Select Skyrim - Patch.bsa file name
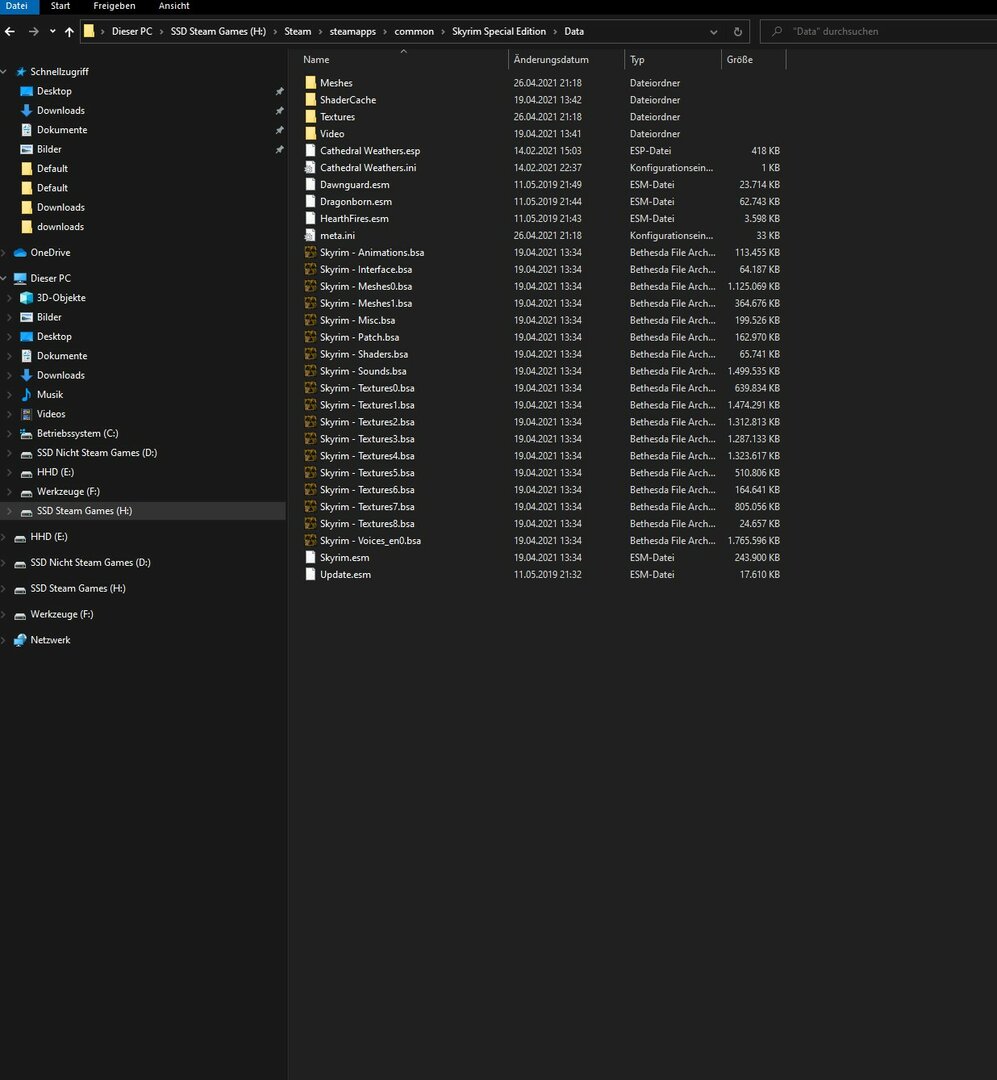 [360, 338]
